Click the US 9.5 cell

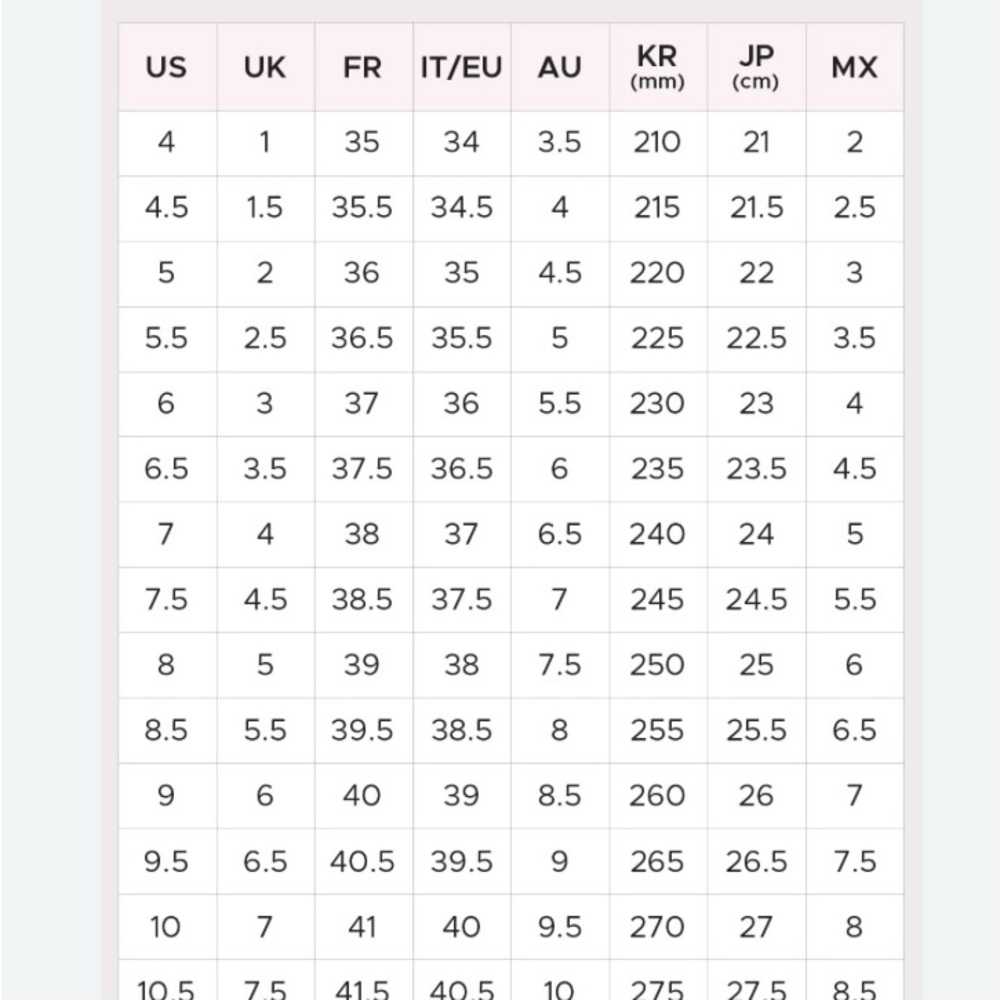(x=167, y=862)
